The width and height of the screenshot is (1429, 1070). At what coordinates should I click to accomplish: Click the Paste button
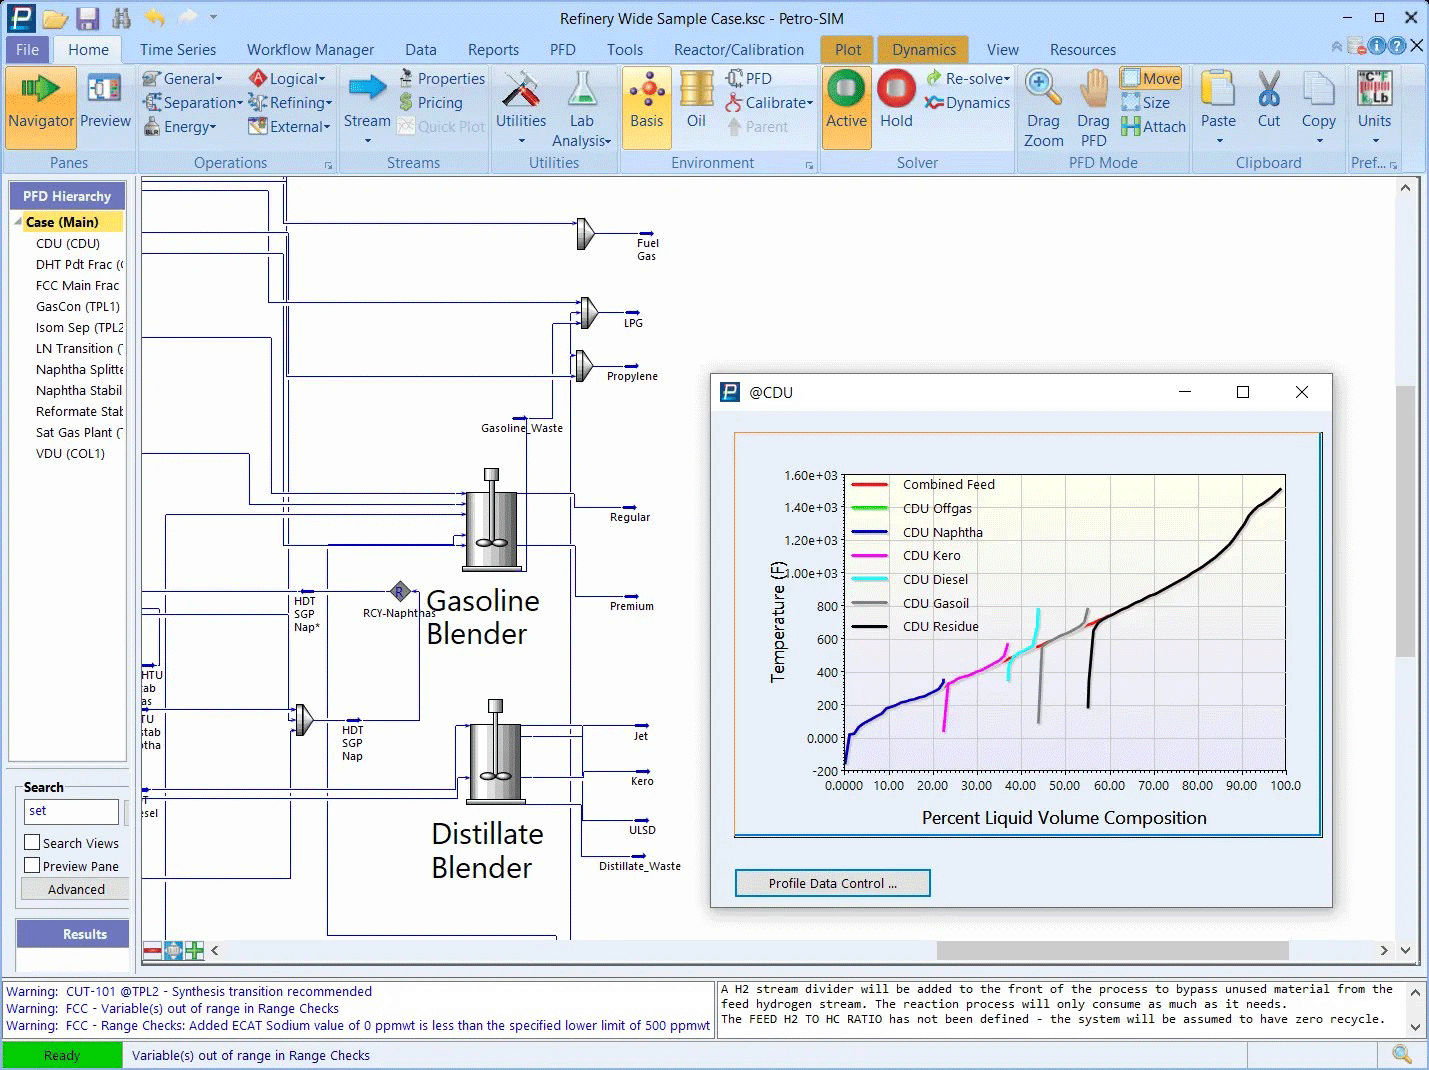1218,108
